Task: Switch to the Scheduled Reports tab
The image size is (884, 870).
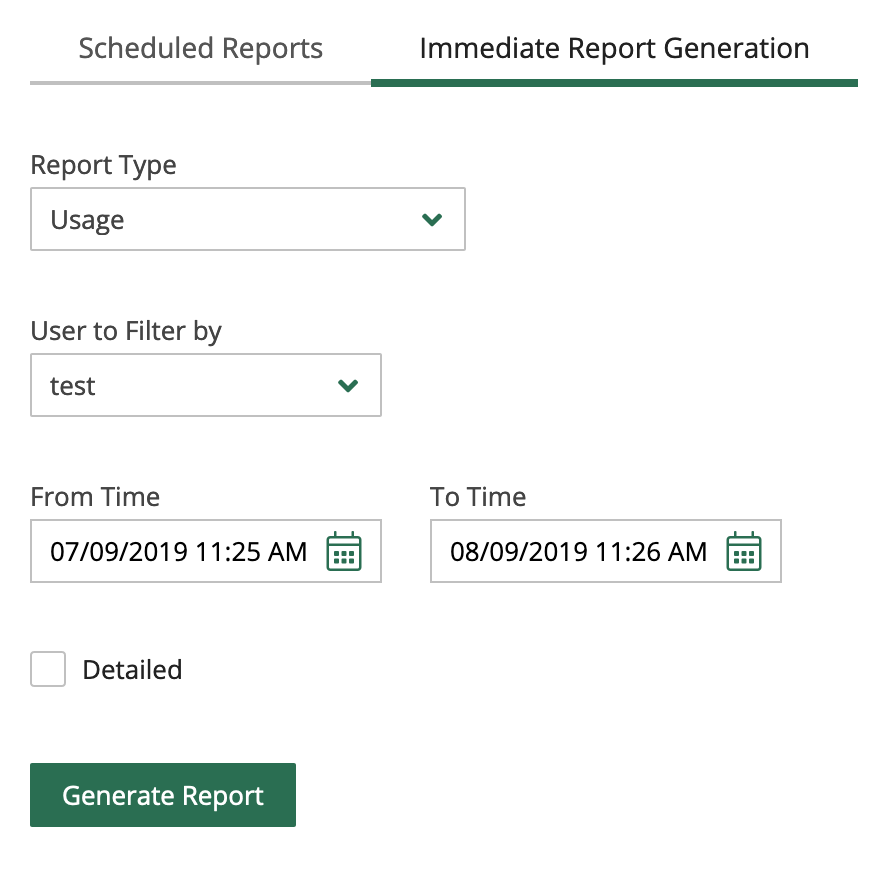Action: click(200, 48)
